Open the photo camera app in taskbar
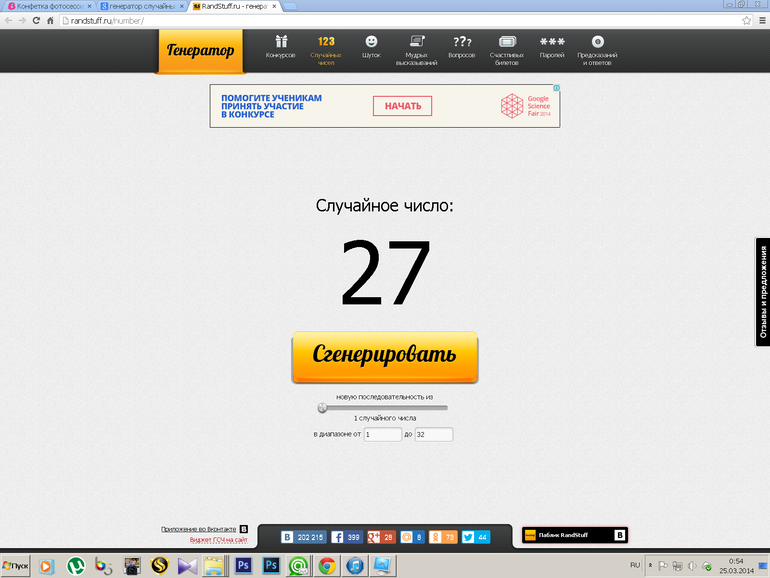The width and height of the screenshot is (770, 578). (x=132, y=566)
